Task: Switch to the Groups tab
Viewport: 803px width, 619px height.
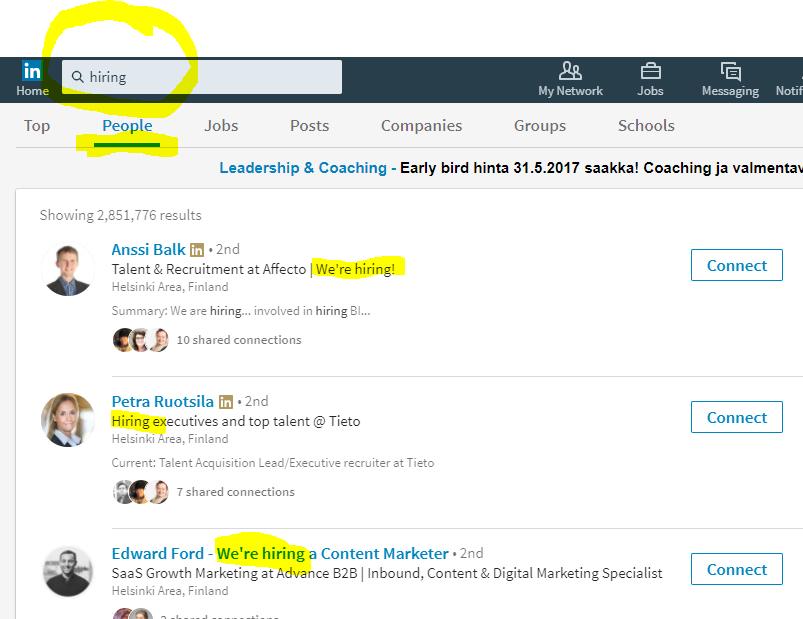Action: pos(540,125)
